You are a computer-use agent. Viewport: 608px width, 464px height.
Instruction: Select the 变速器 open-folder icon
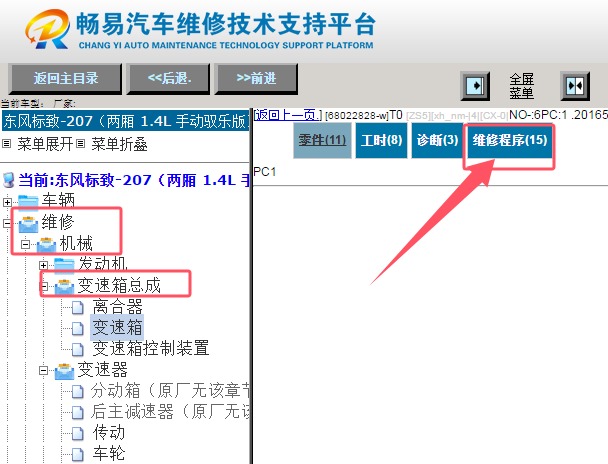coord(64,371)
